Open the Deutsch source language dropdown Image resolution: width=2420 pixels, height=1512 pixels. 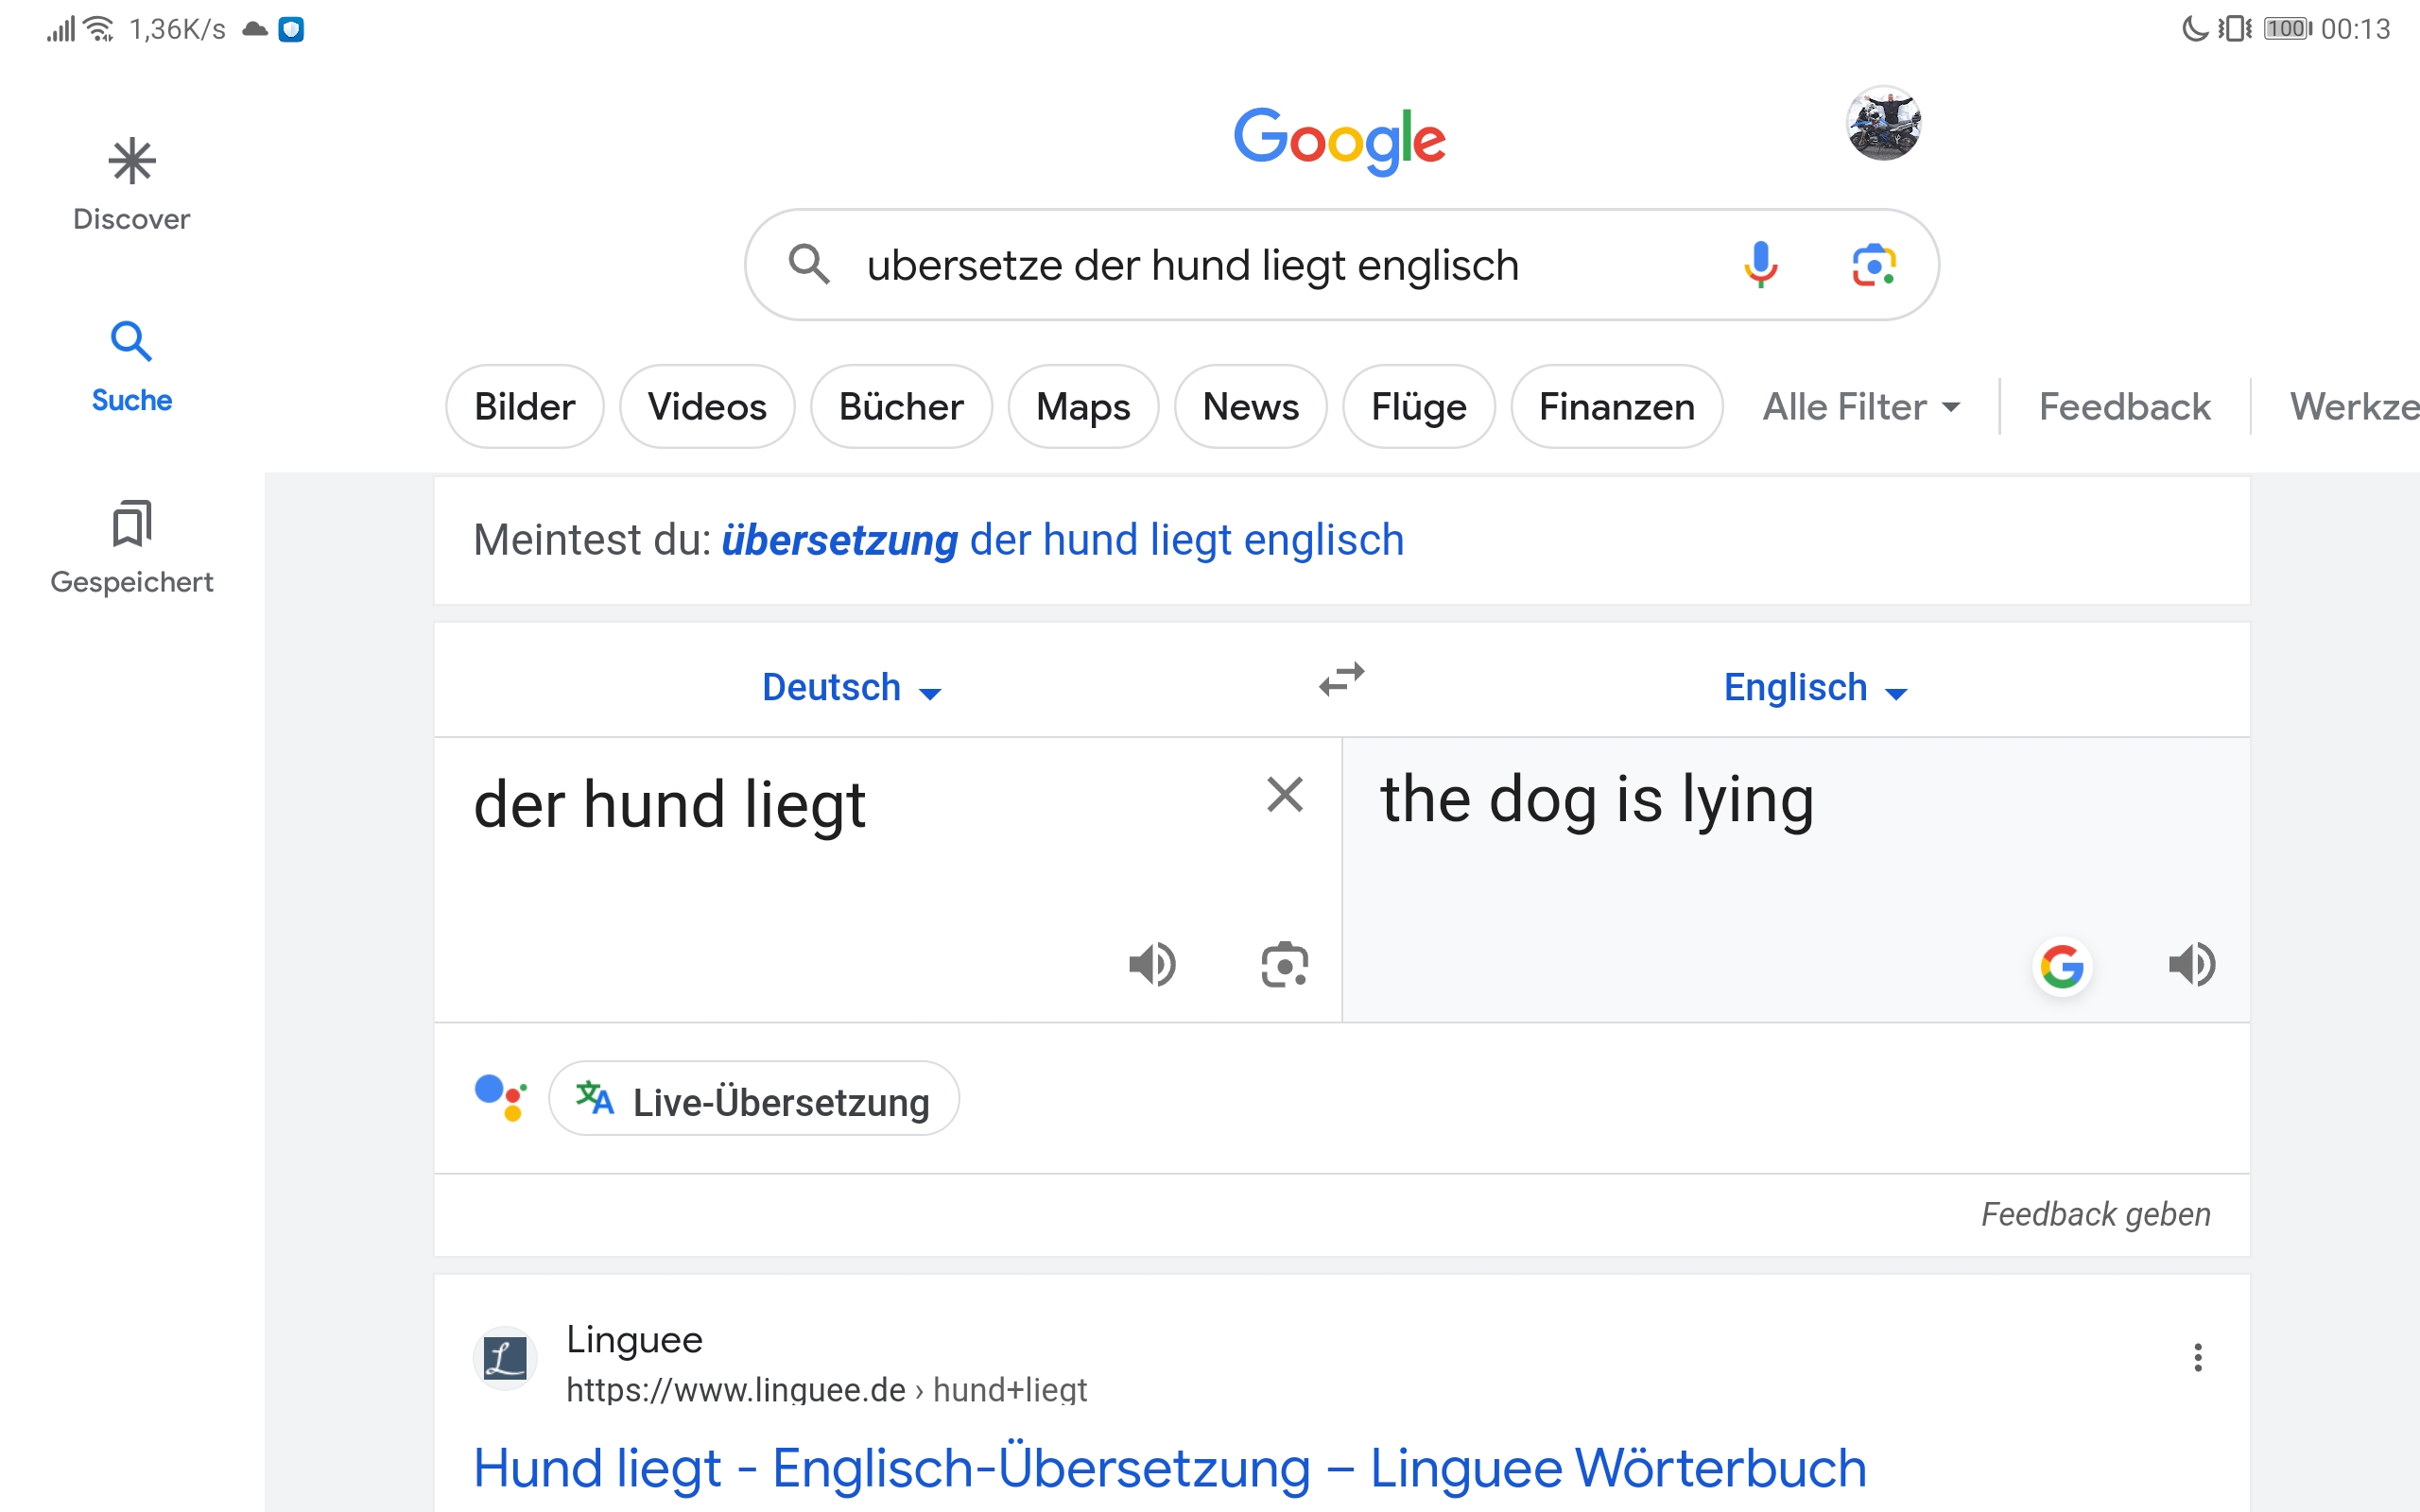click(x=851, y=688)
